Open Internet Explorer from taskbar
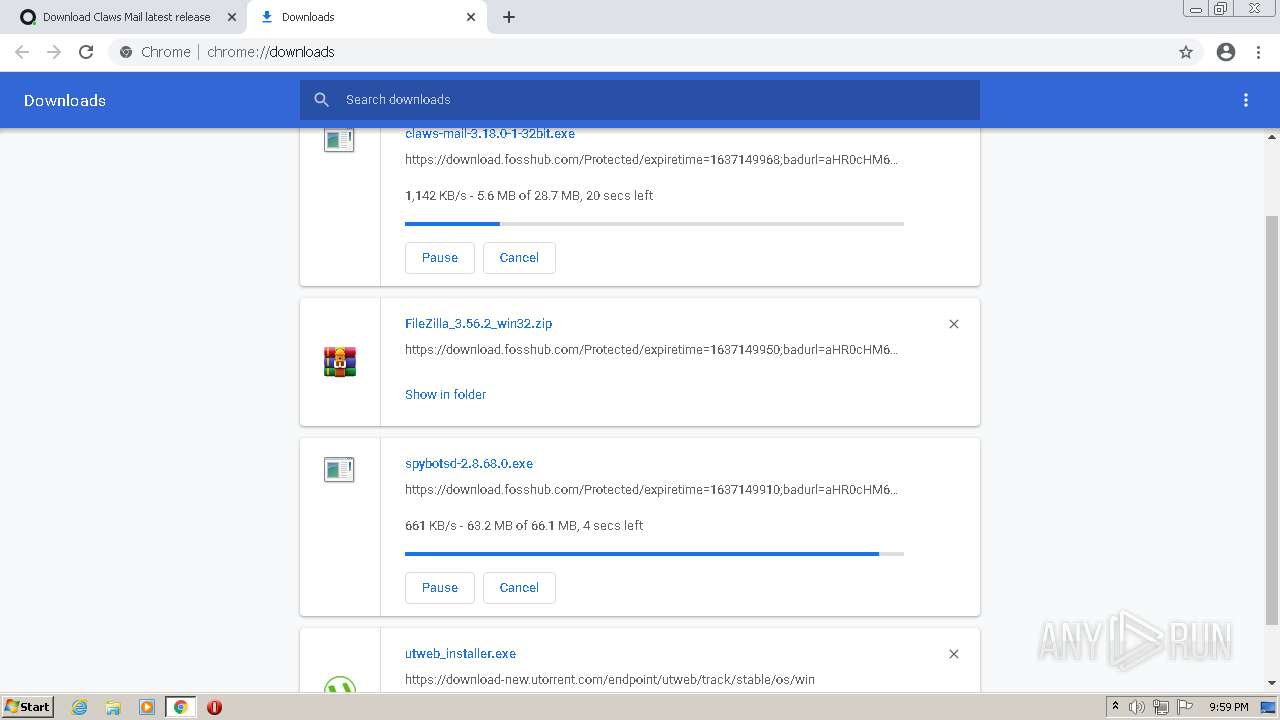Screen dimensions: 1280x720 (x=80, y=707)
